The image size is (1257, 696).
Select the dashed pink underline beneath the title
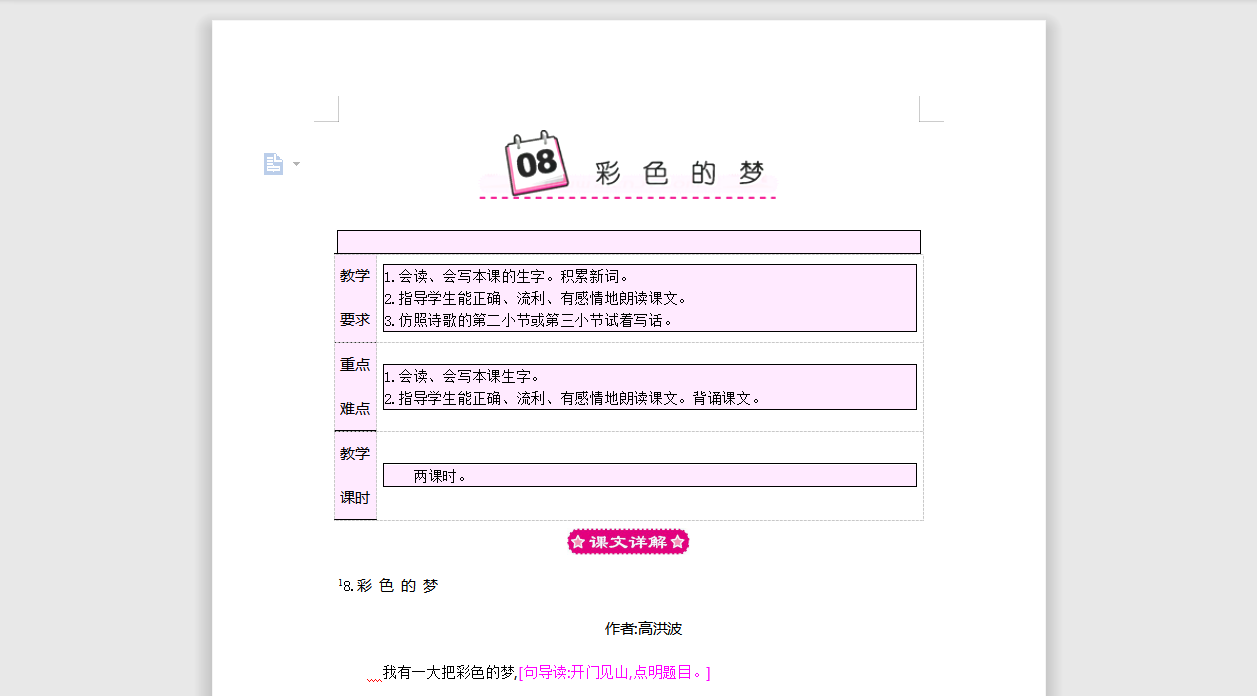[x=627, y=198]
